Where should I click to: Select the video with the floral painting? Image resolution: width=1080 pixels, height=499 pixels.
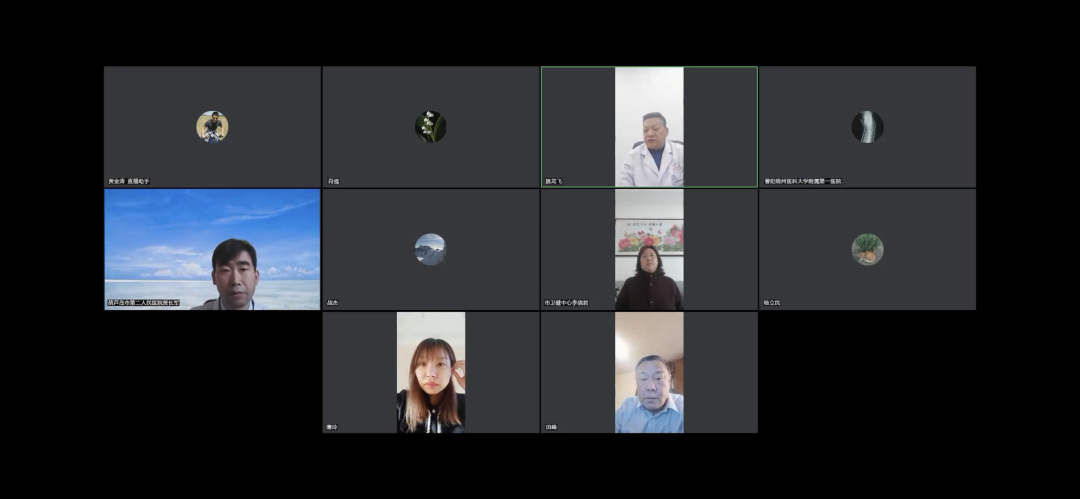click(x=649, y=249)
